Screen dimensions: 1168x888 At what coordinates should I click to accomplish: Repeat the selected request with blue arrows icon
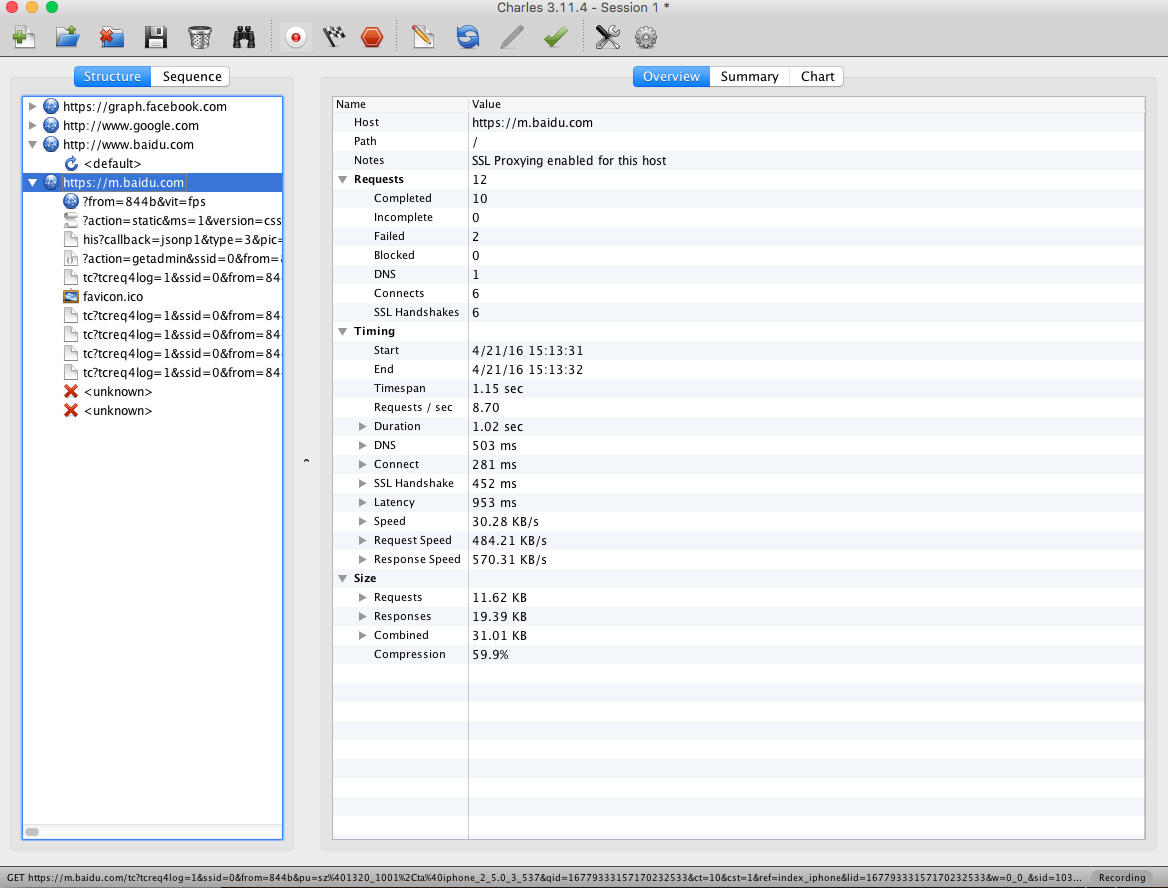468,37
